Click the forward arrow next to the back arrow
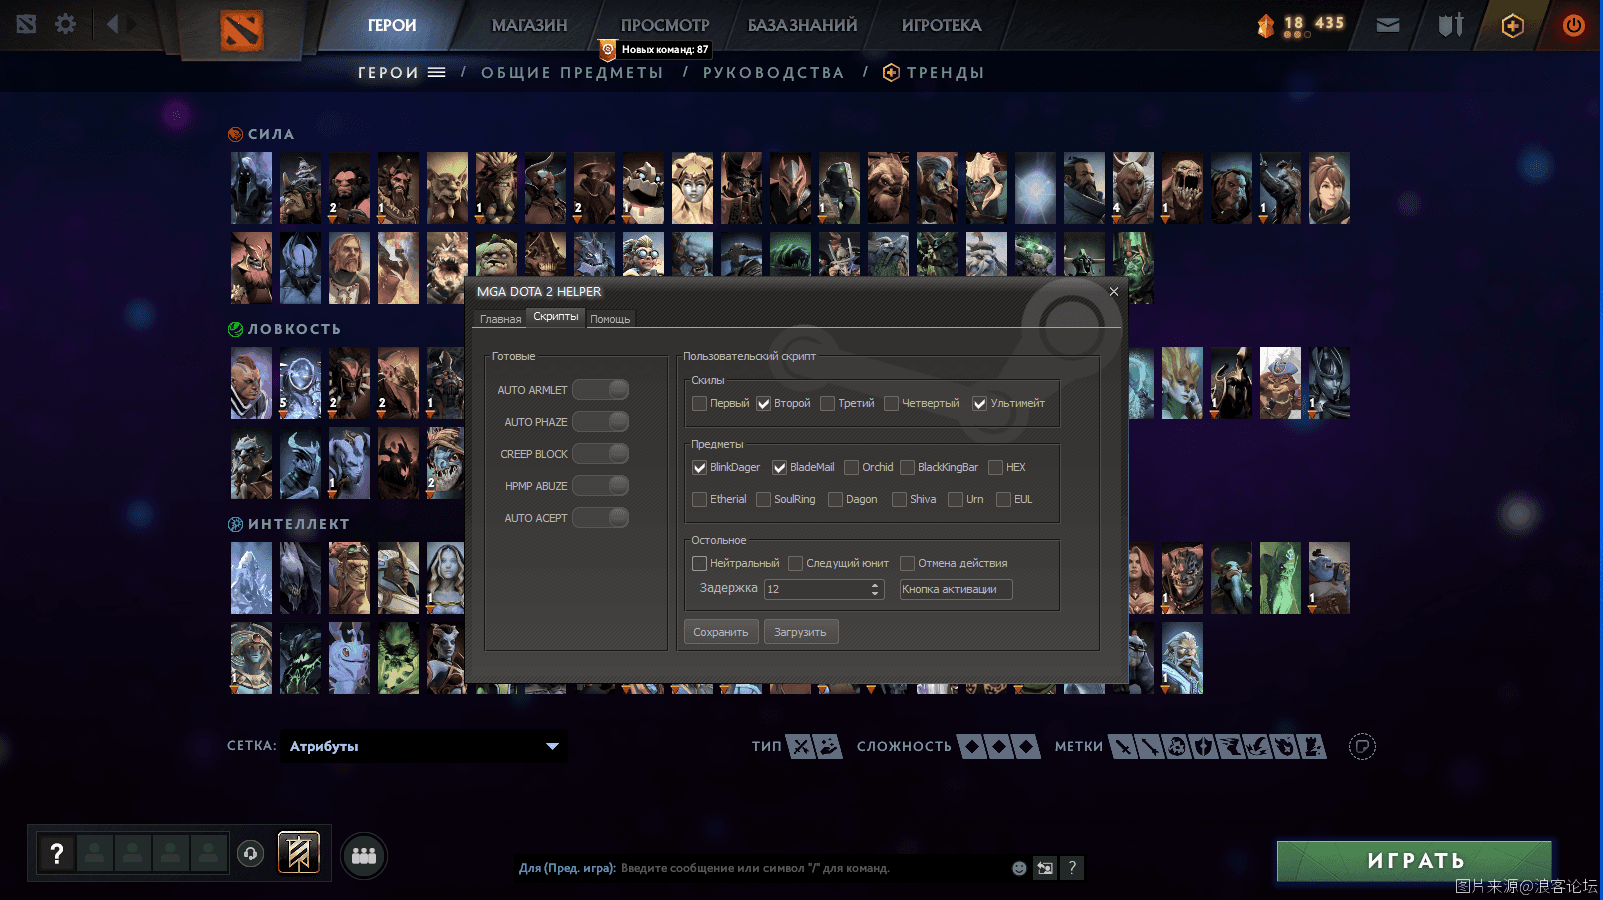The height and width of the screenshot is (900, 1603). (x=131, y=24)
